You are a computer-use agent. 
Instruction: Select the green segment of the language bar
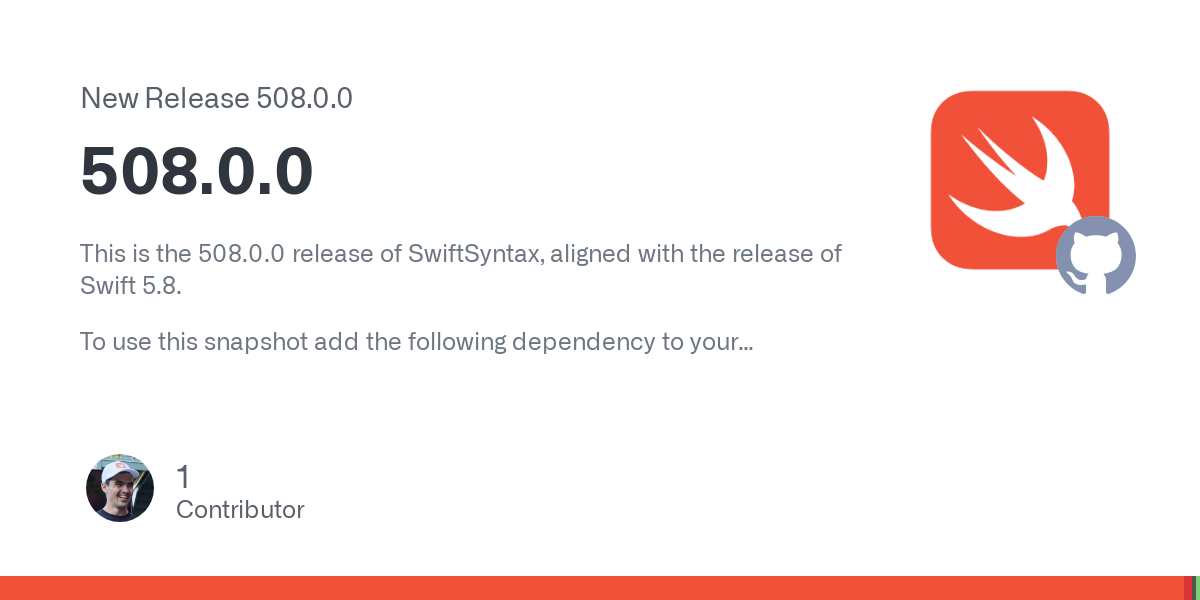(1198, 588)
